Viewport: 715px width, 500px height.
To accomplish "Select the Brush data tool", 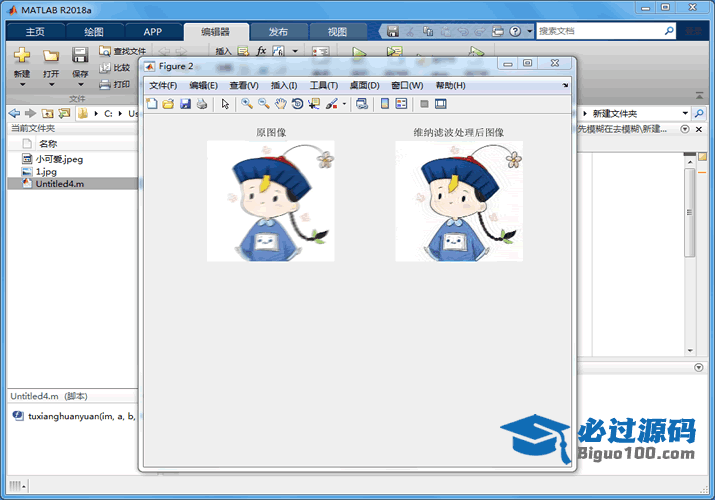I will [x=332, y=104].
